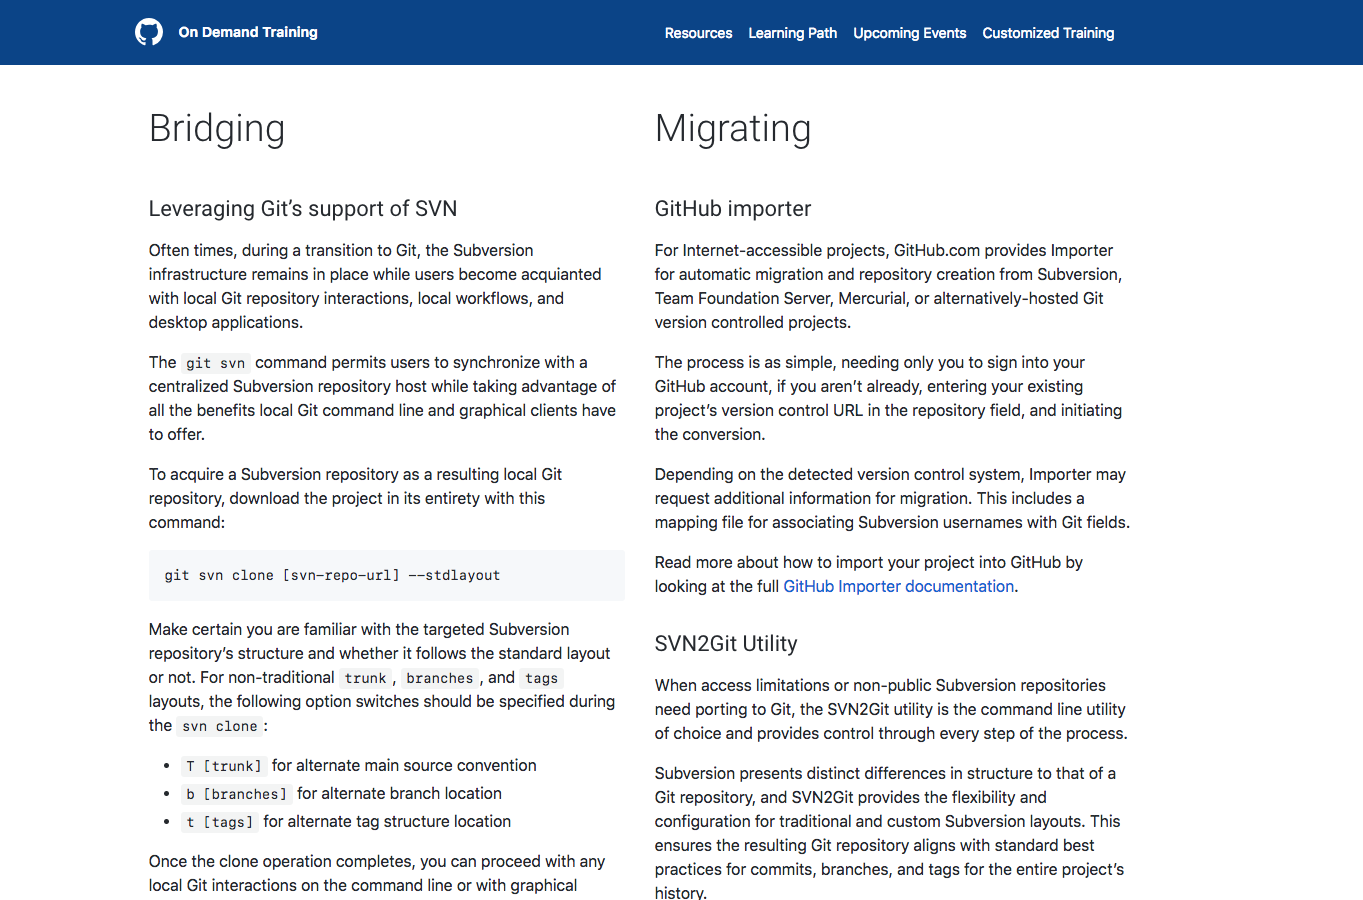
Task: Click the GitHub Octocat logo icon
Action: click(x=148, y=31)
